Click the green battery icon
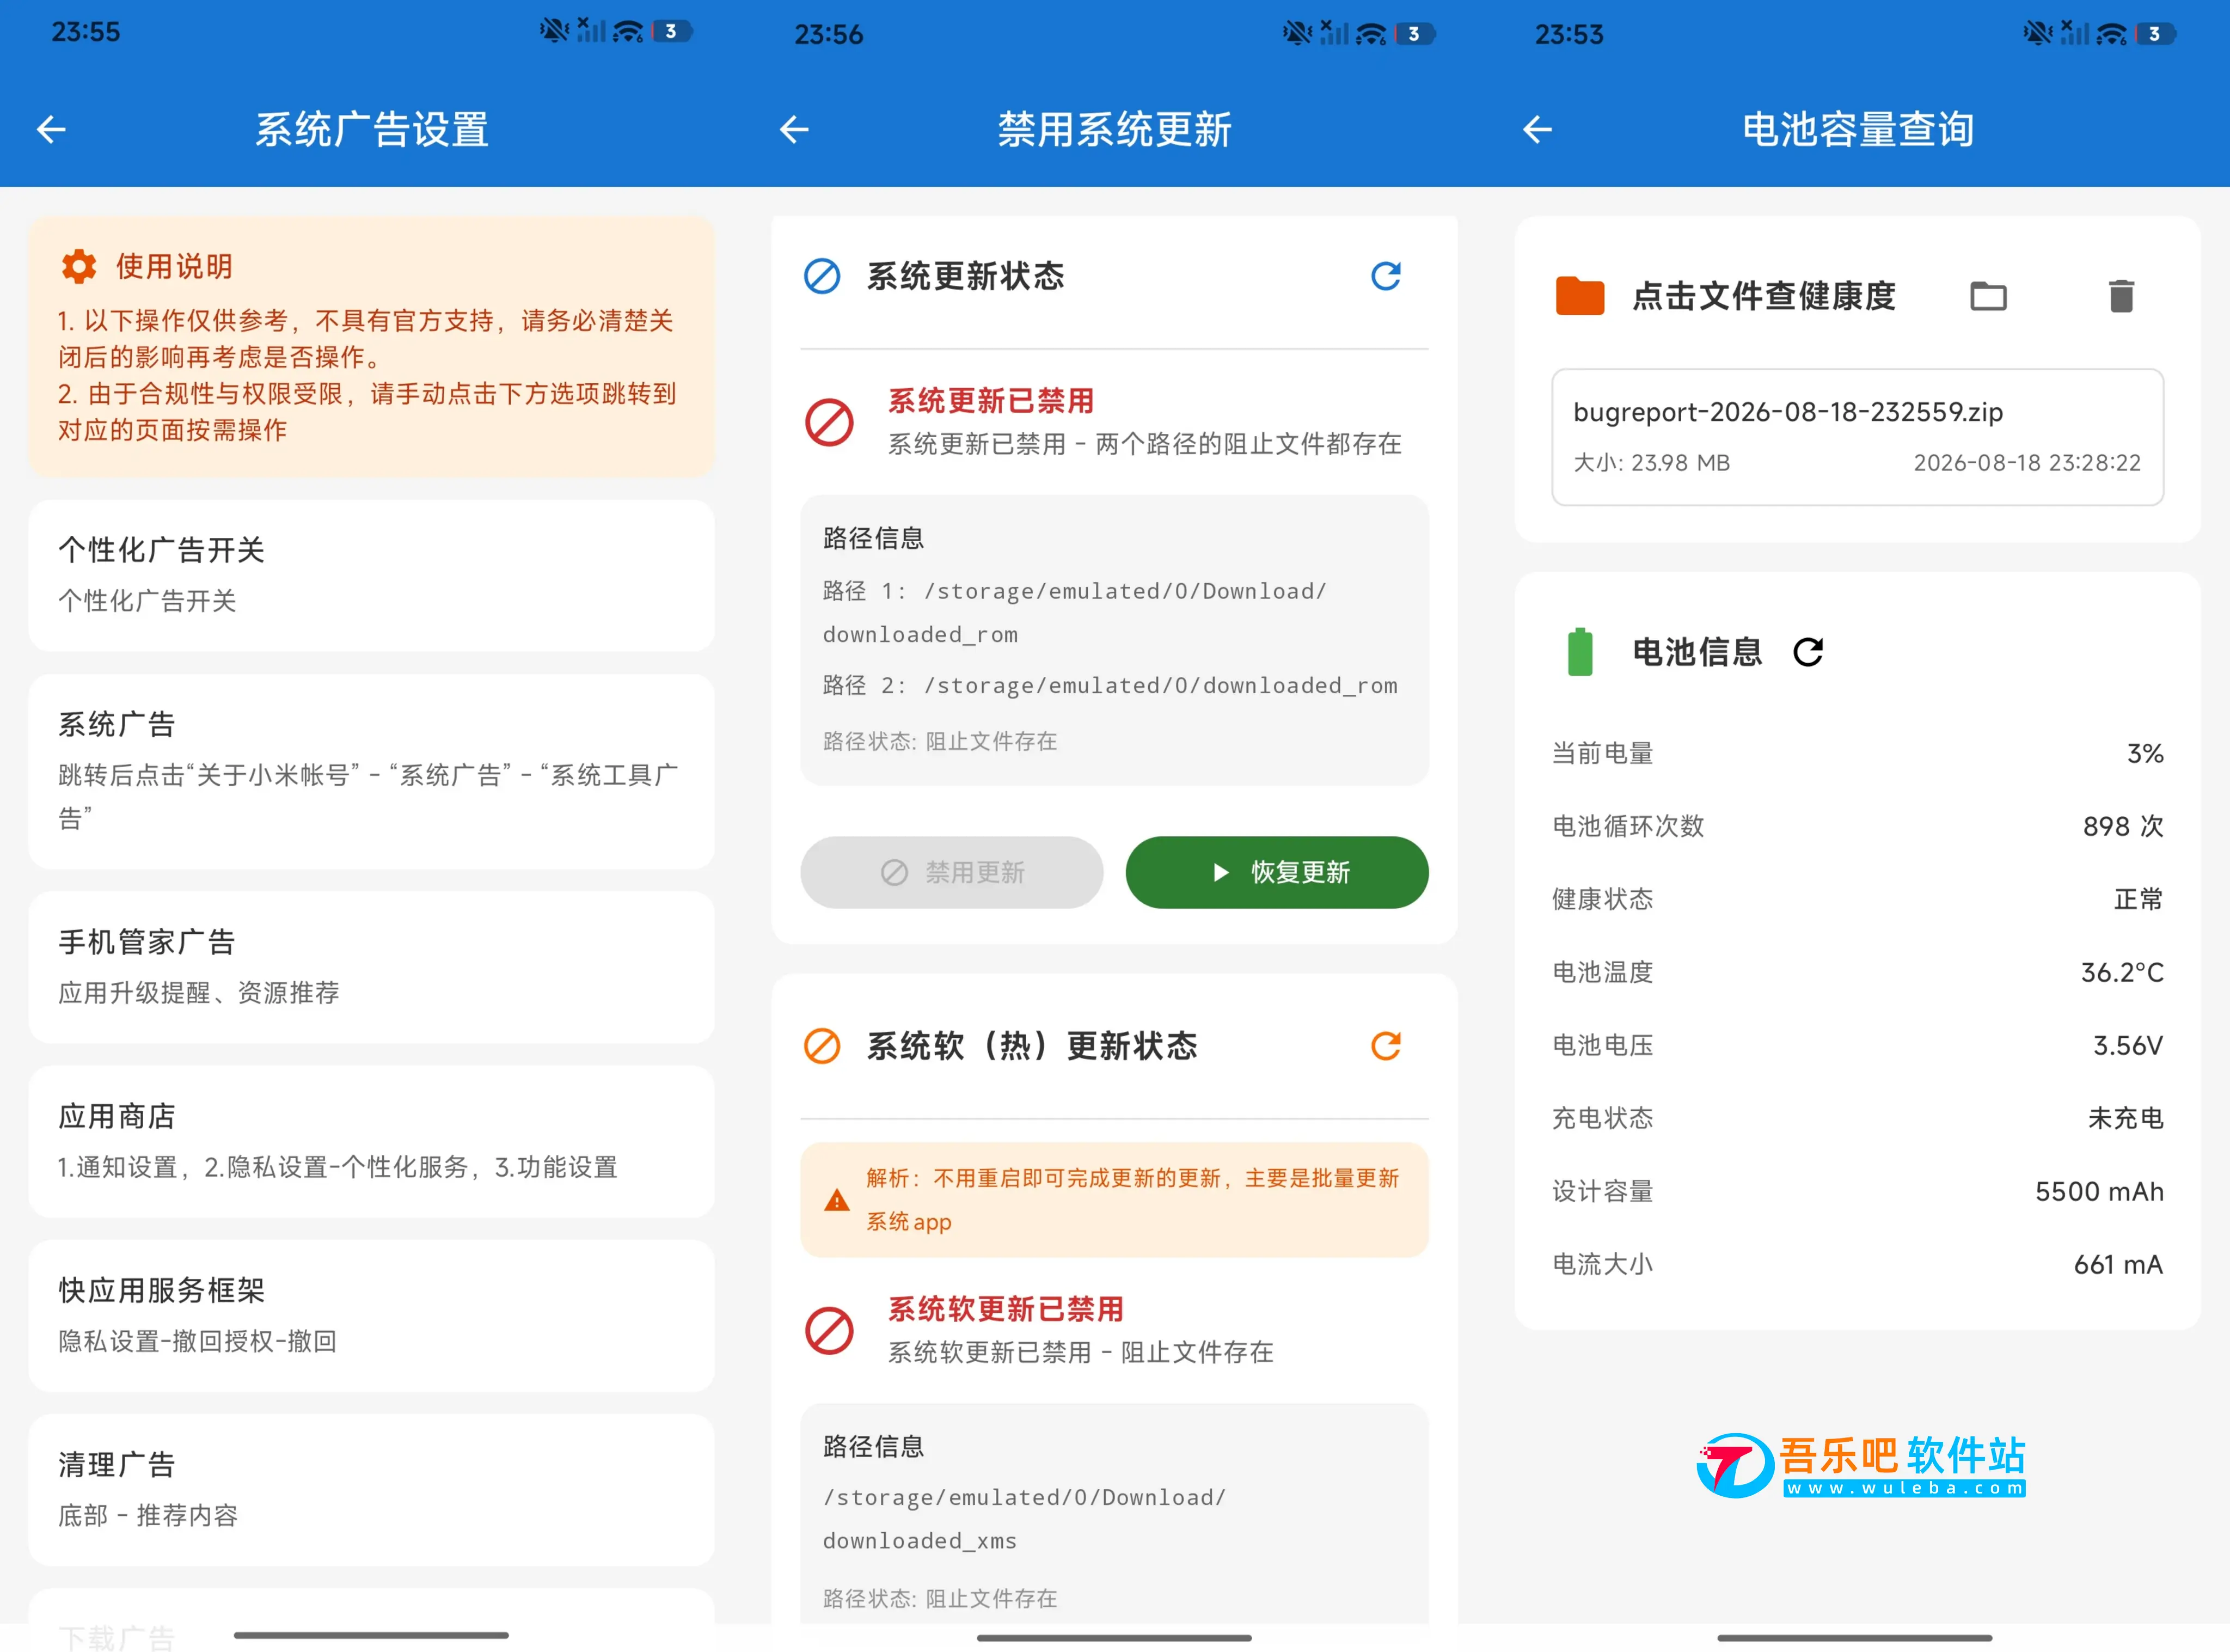This screenshot has height=1652, width=2230. (1580, 652)
